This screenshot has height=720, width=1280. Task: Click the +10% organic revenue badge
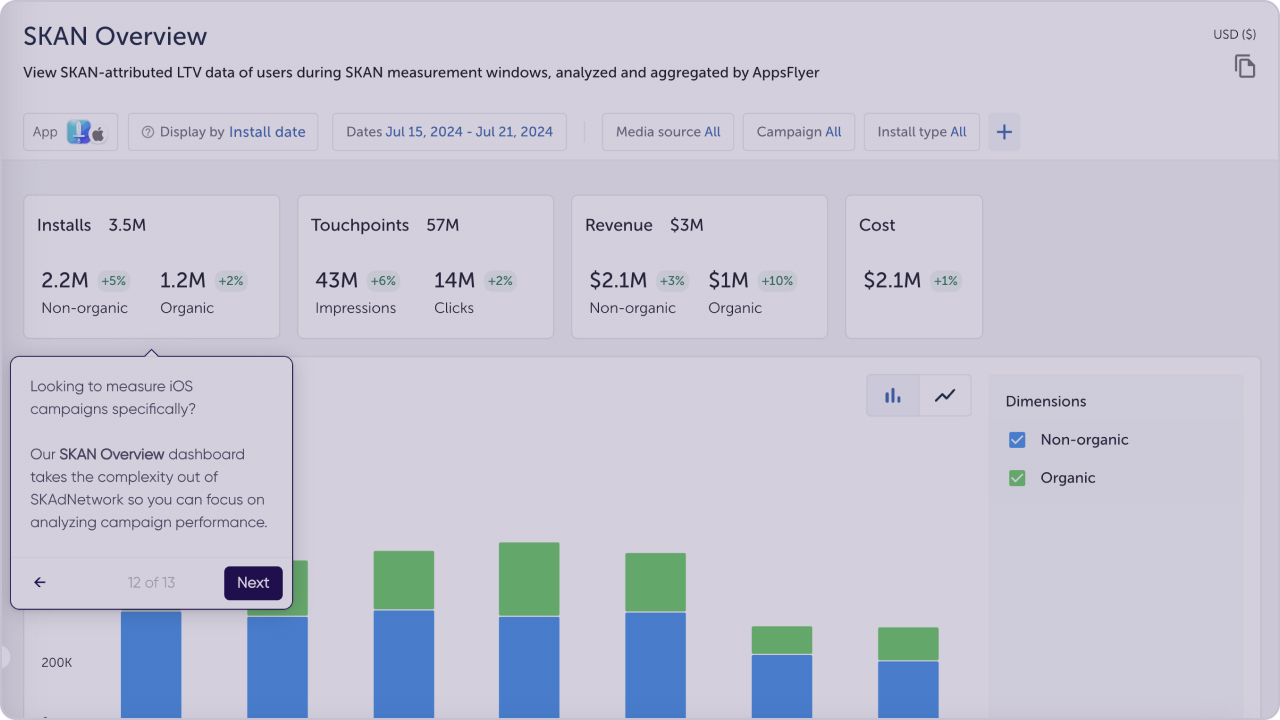tap(777, 281)
